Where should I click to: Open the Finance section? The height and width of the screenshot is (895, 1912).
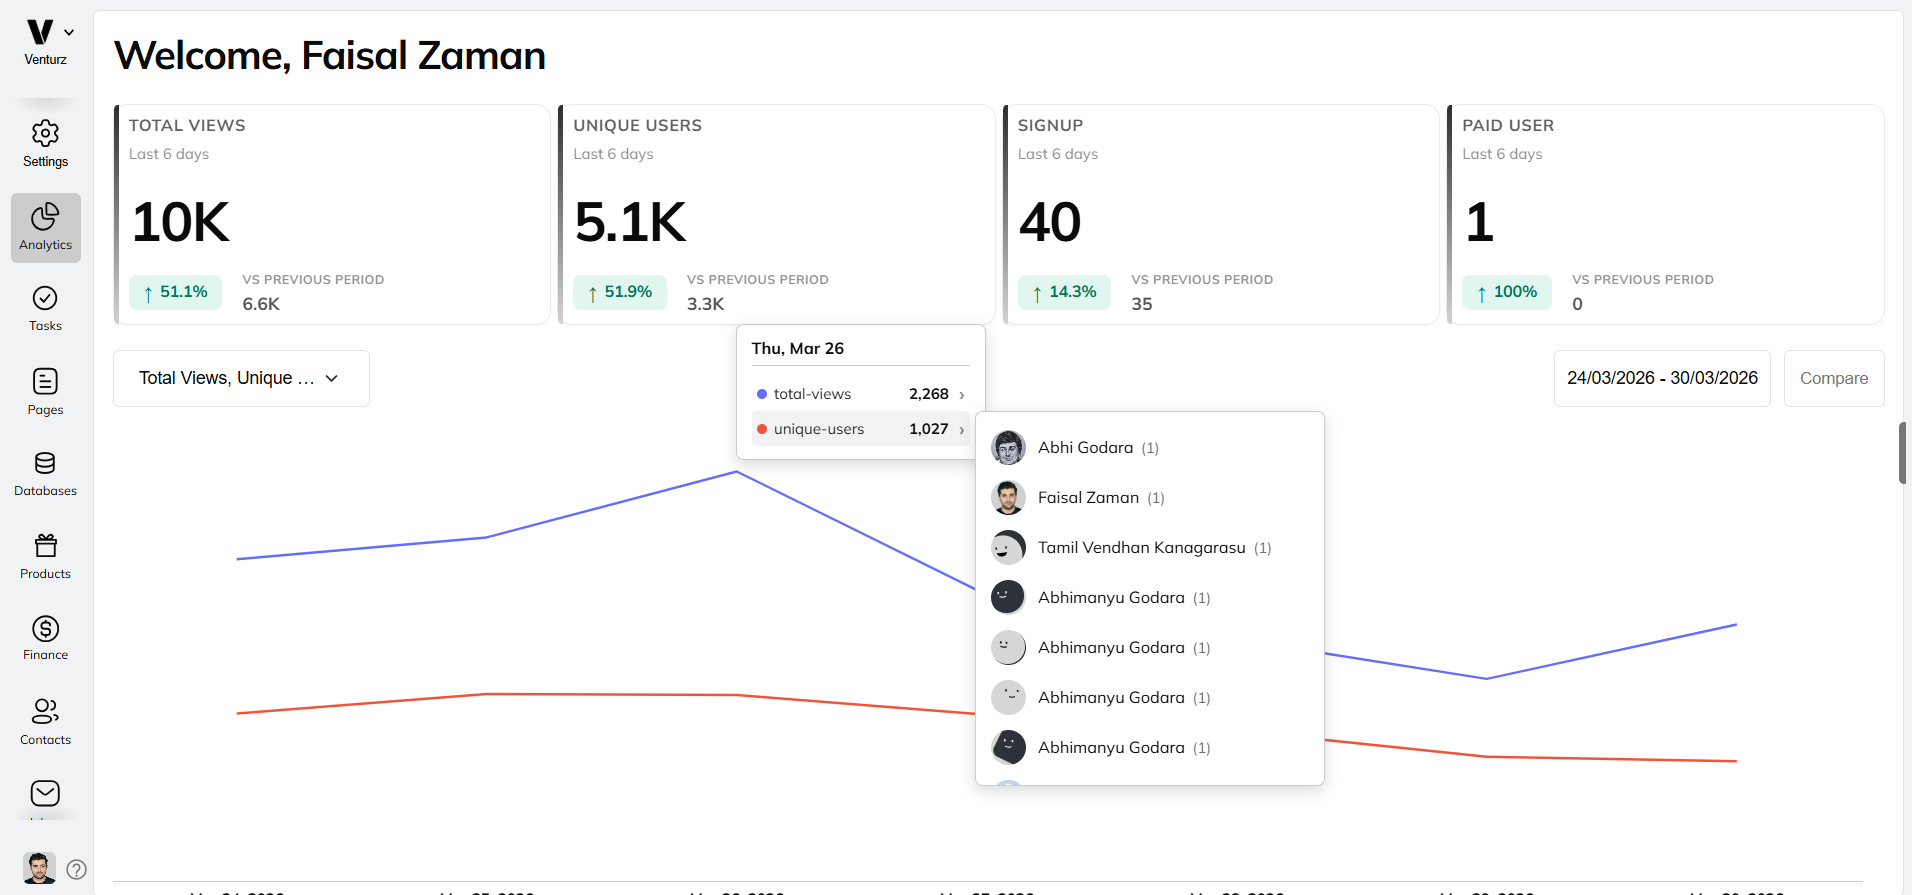click(x=45, y=639)
